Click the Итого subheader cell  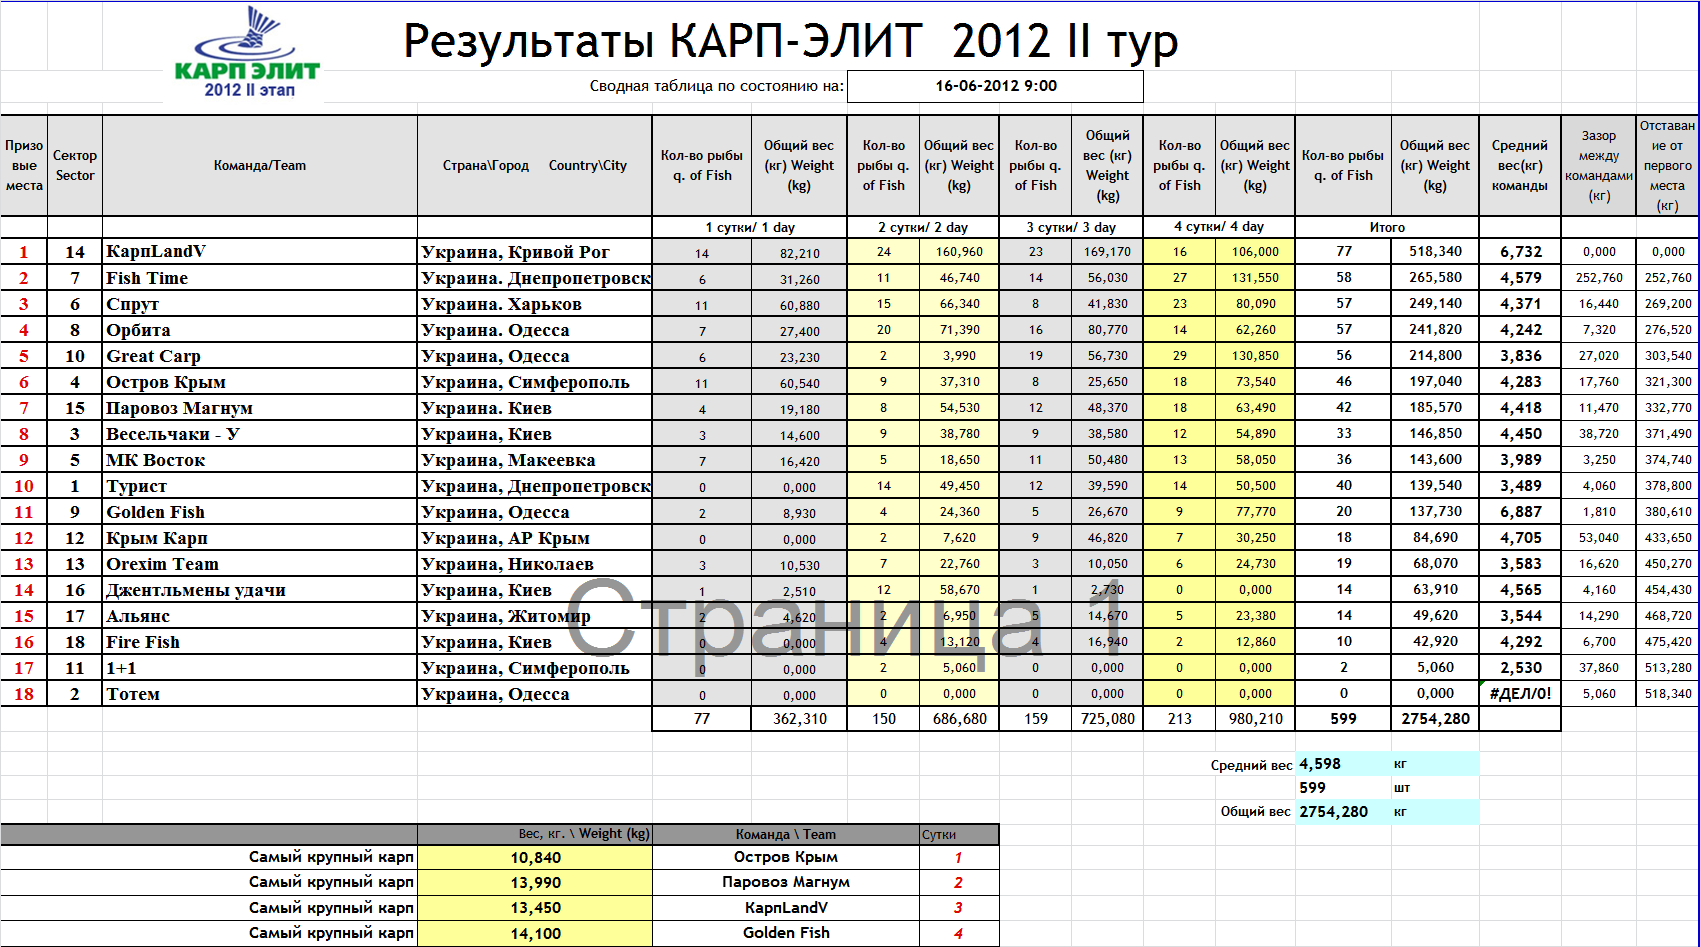tap(1387, 227)
